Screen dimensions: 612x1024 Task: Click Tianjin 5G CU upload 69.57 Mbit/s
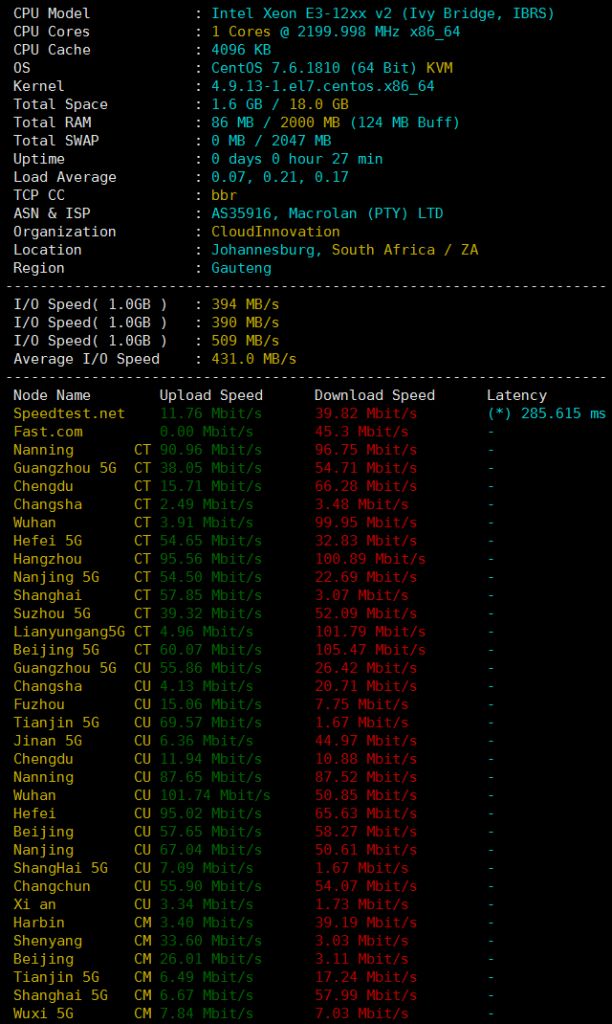[211, 724]
